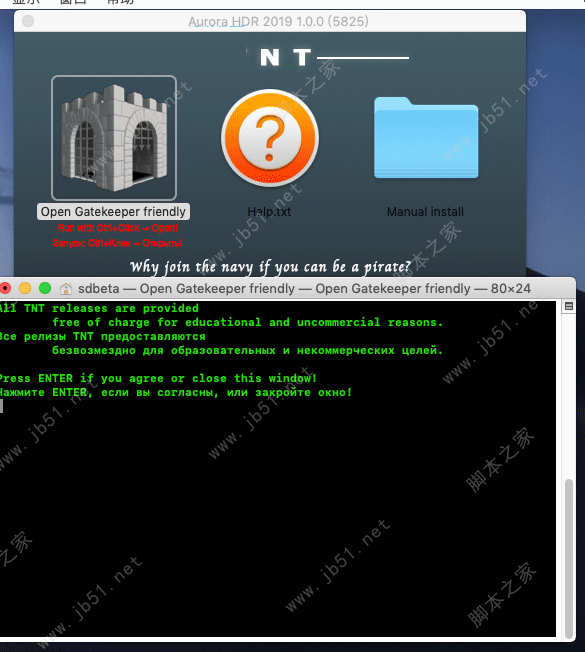Select the Open Gatekeeper friendly label
This screenshot has height=652, width=585.
[x=113, y=212]
